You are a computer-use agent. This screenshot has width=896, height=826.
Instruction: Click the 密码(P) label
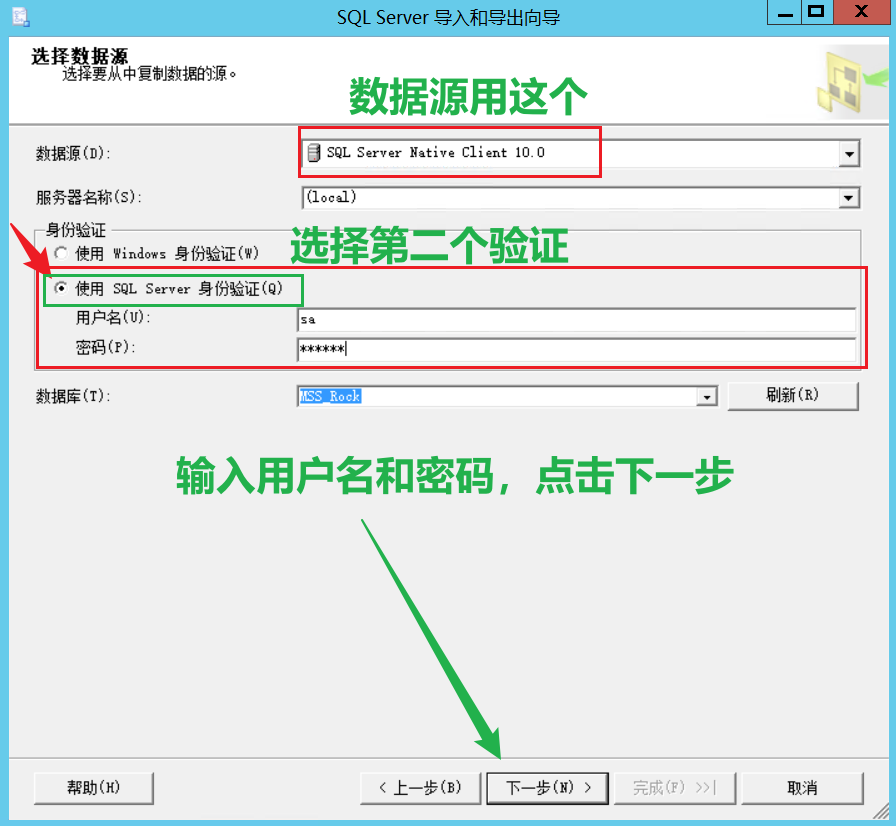tap(105, 347)
